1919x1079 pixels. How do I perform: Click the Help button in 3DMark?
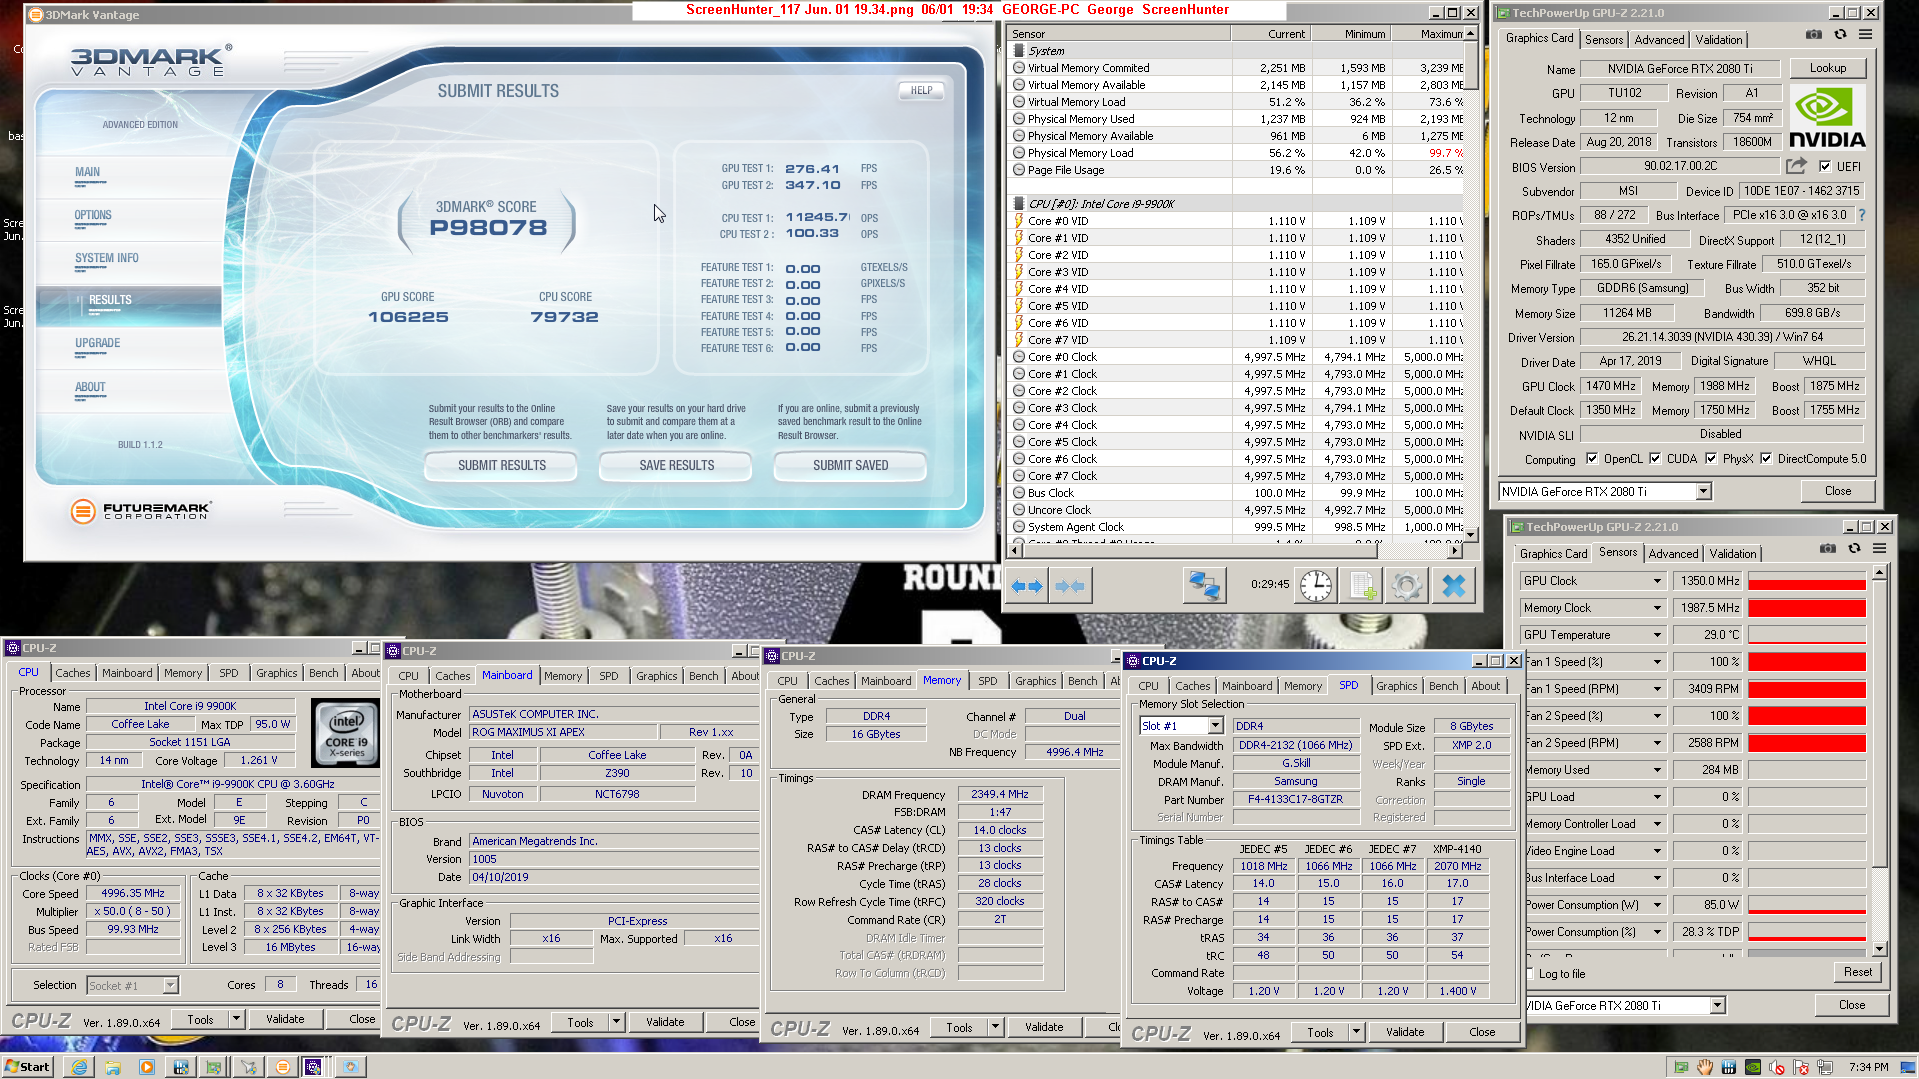click(x=921, y=90)
